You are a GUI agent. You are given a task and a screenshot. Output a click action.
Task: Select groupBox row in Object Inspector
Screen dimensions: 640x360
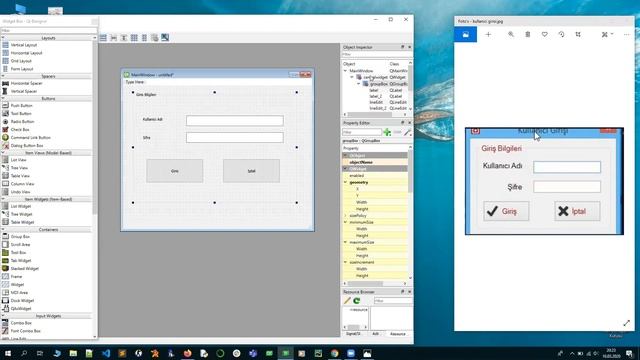coord(375,84)
